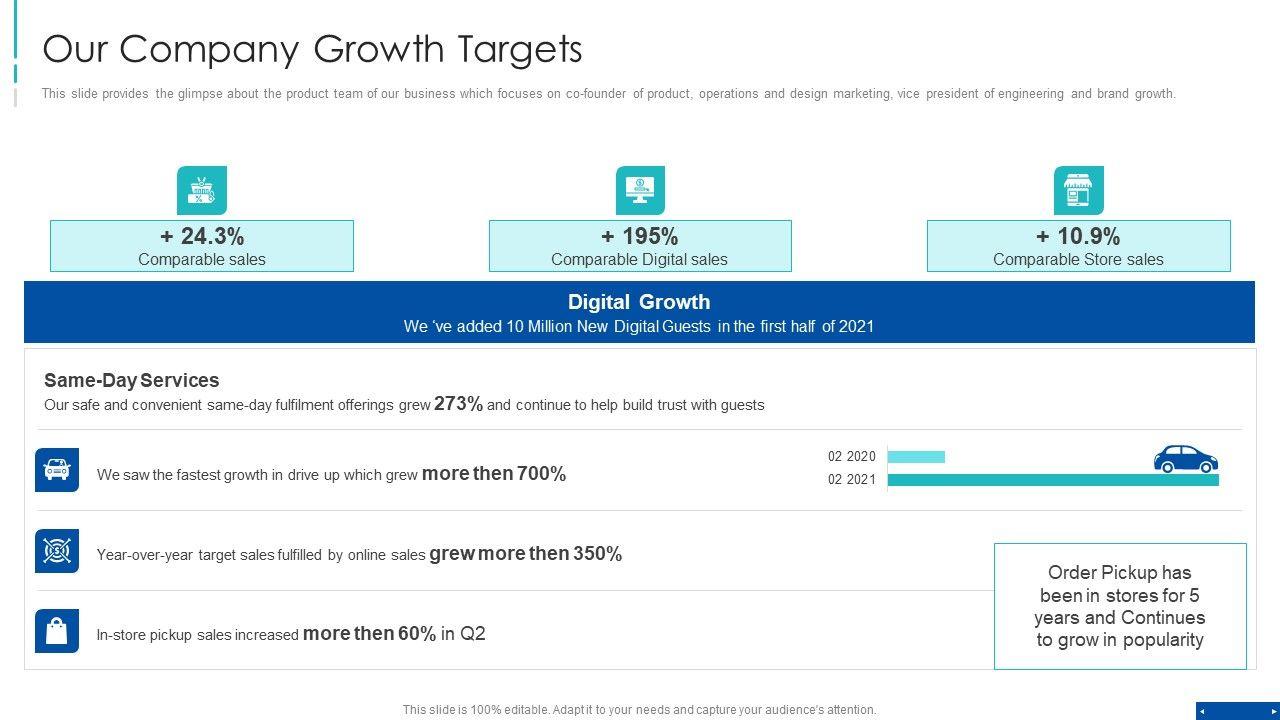Click the Order Pickup callout box
Viewport: 1280px width, 720px height.
pyautogui.click(x=1120, y=606)
